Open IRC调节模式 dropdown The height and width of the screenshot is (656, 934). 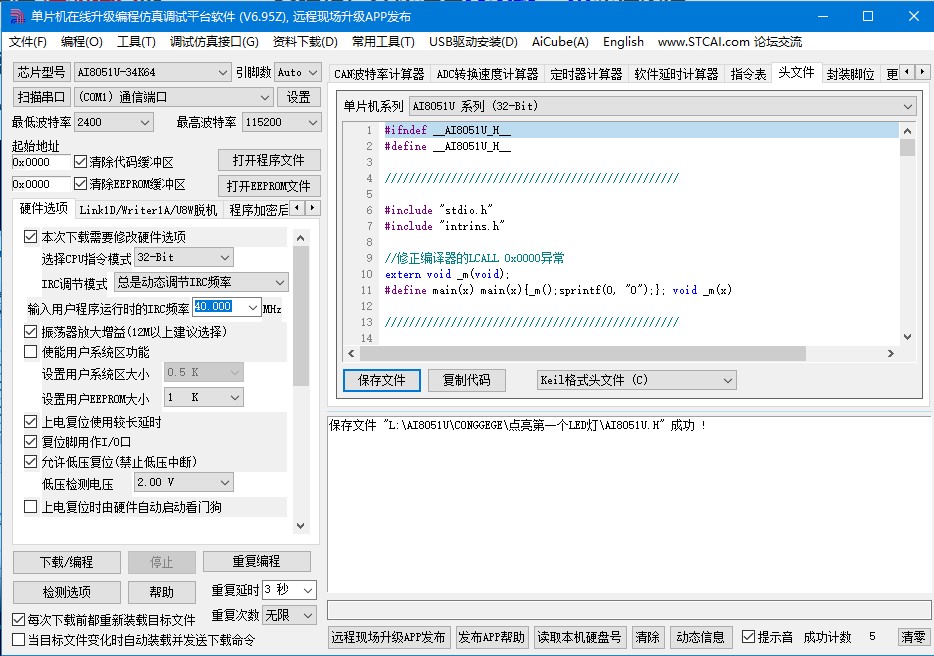click(201, 282)
